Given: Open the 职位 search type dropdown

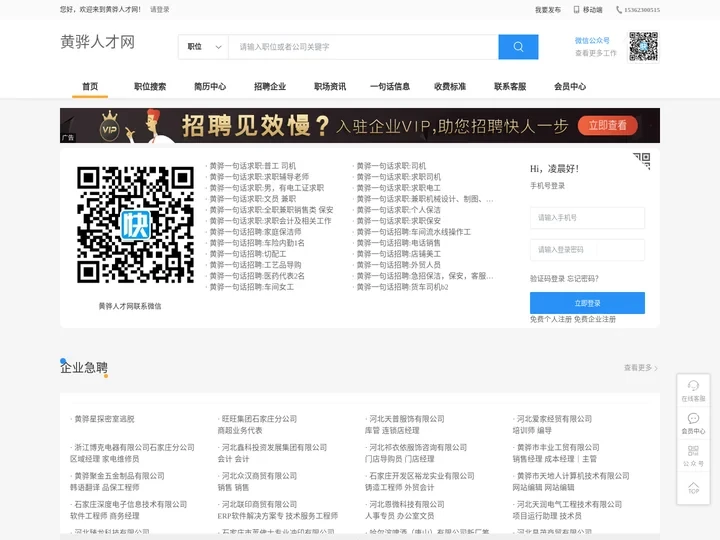Looking at the screenshot, I should point(204,47).
